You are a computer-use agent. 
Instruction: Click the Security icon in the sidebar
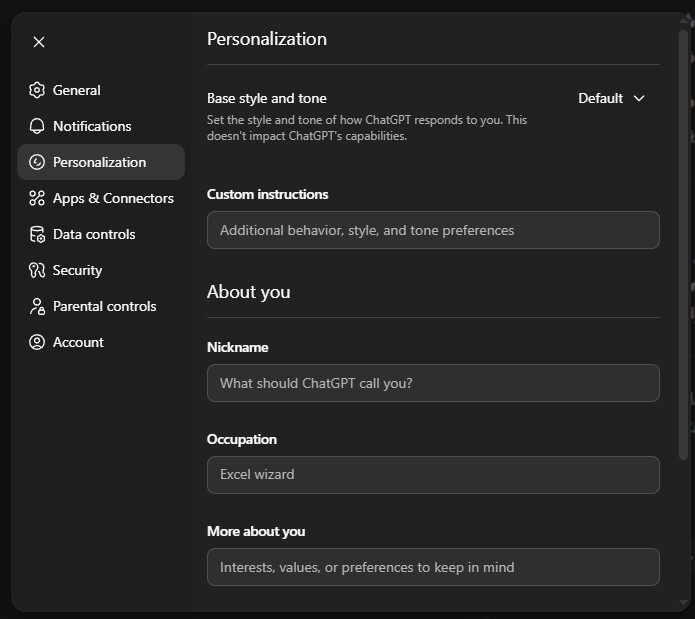click(37, 270)
